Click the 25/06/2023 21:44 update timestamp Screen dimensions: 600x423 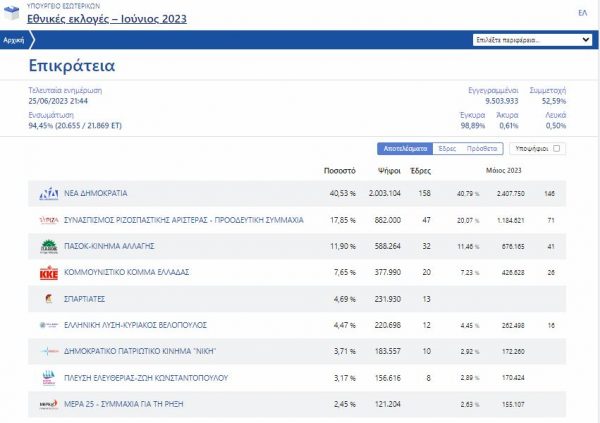point(58,101)
